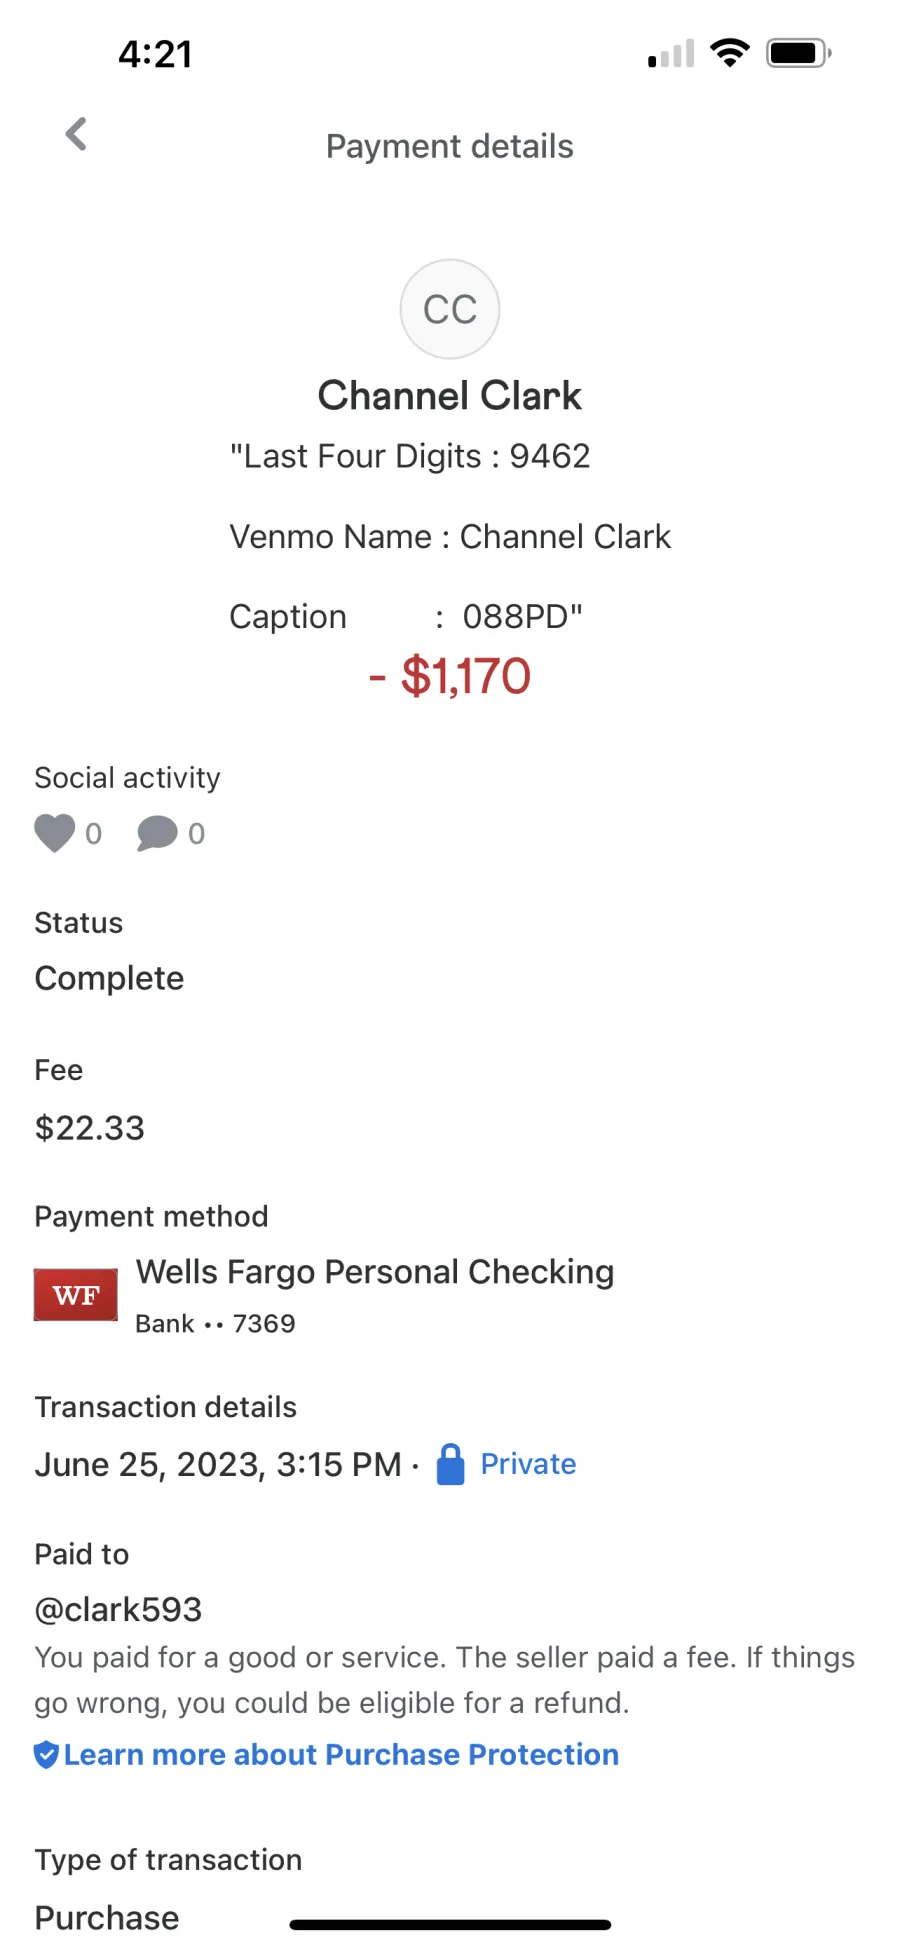Image resolution: width=900 pixels, height=1947 pixels.
Task: Tap the home indicator bar
Action: tap(450, 1924)
